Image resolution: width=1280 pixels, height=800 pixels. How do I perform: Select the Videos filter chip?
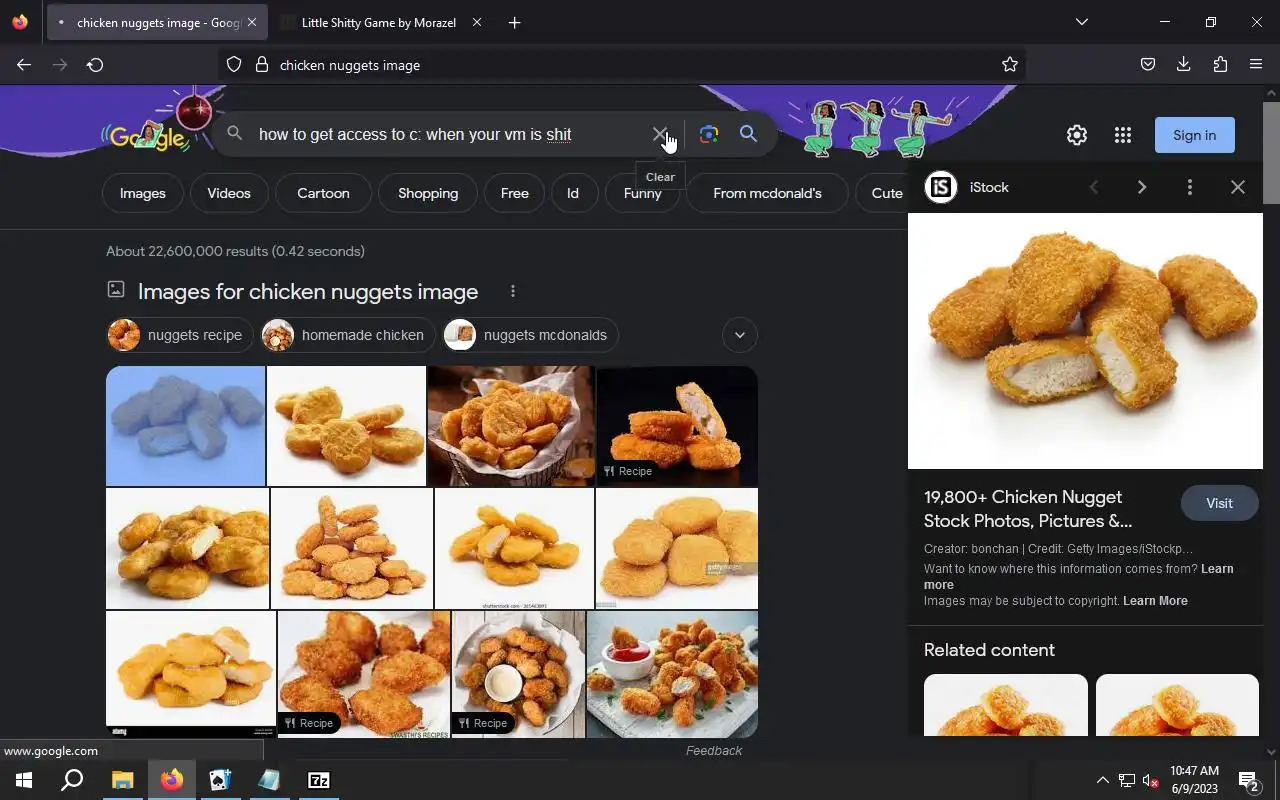click(229, 193)
